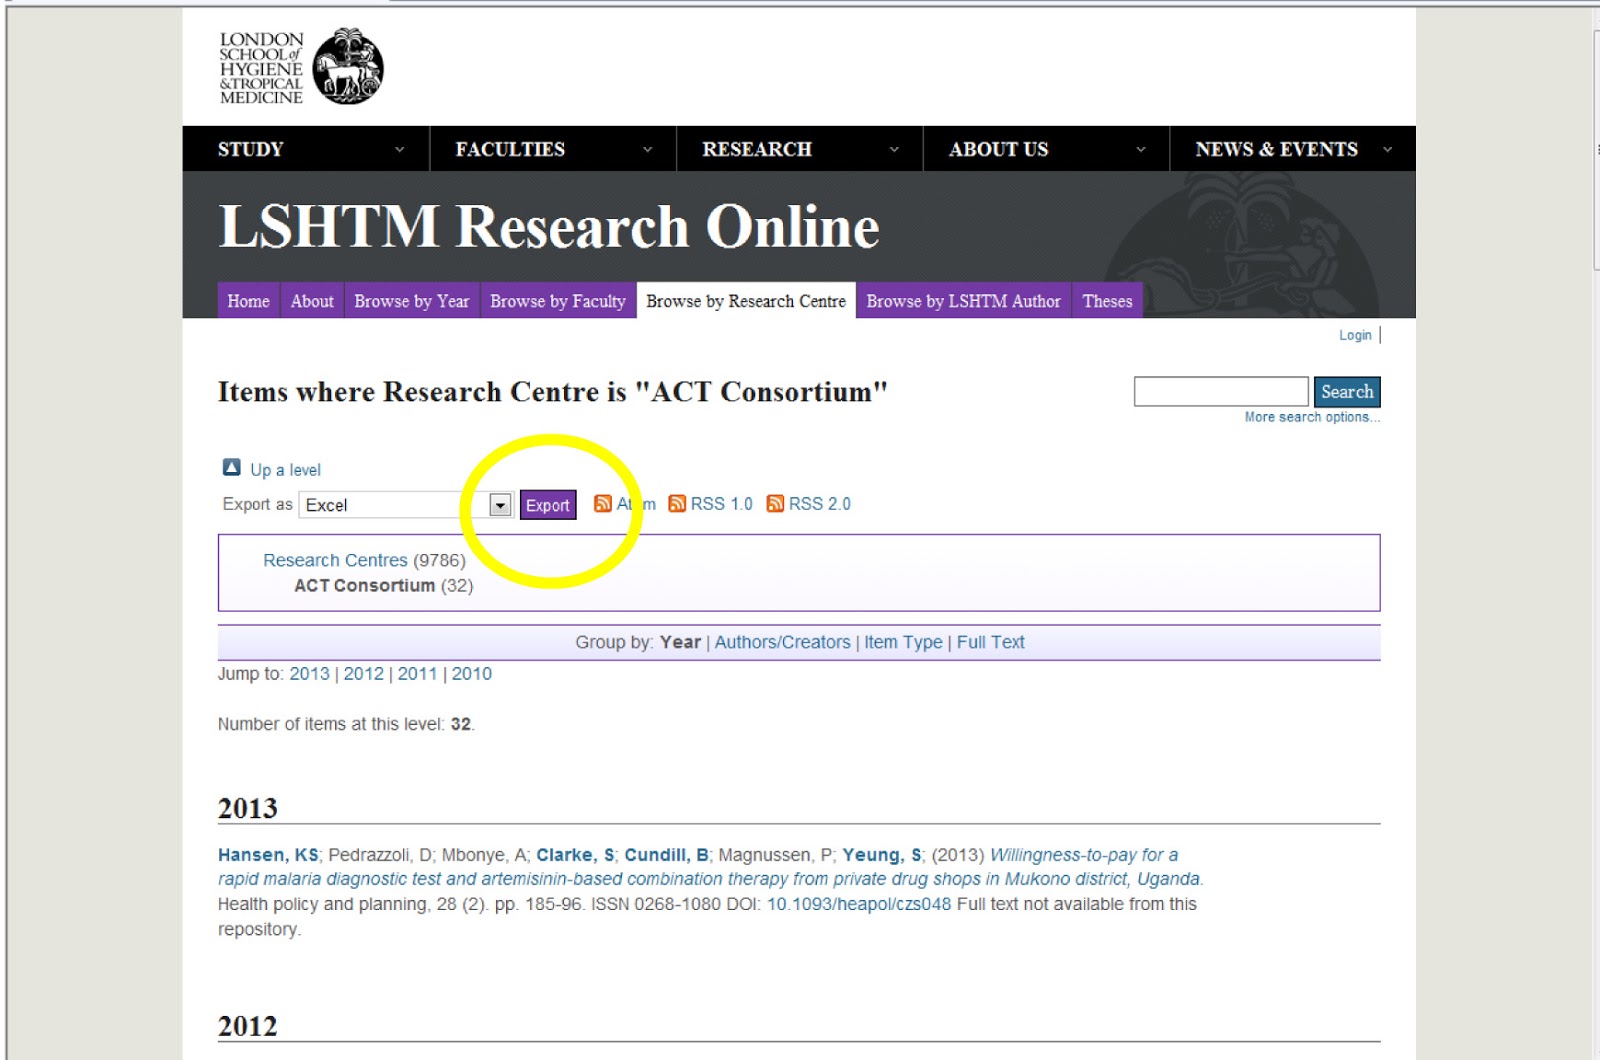Focus the search text field
The image size is (1600, 1060).
1221,391
